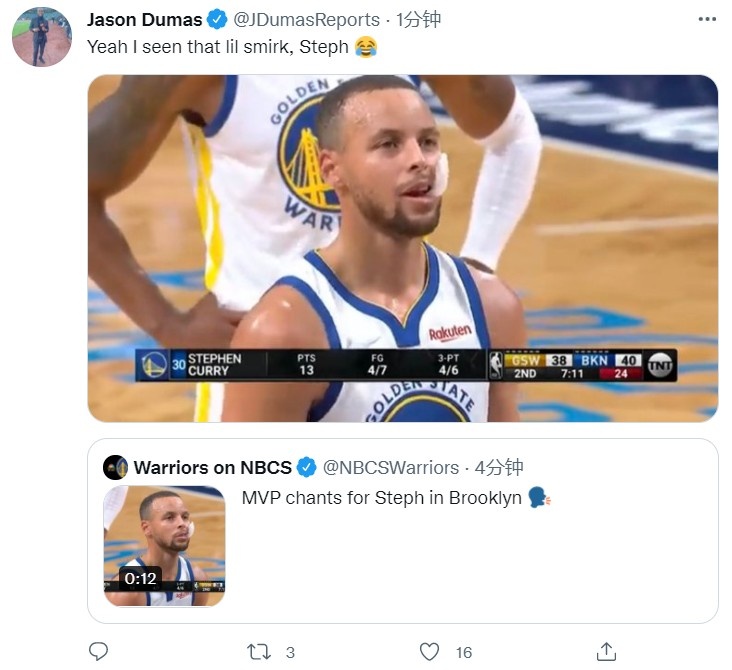Click the 1分钟 tweet timestamp
Screen dimensions: 732x670
point(418,20)
